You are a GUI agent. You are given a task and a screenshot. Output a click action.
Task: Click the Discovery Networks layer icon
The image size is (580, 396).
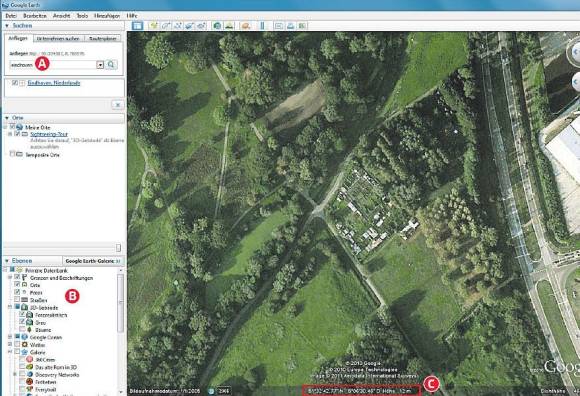click(x=30, y=375)
